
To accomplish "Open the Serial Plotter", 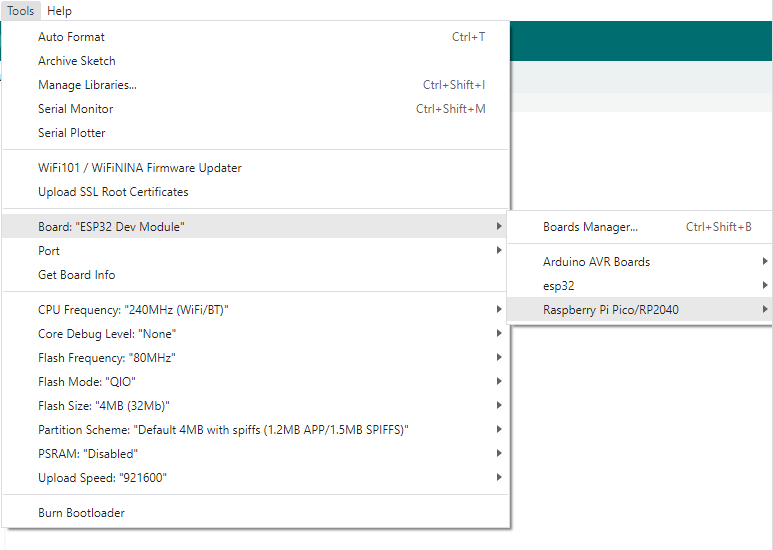I will (71, 133).
